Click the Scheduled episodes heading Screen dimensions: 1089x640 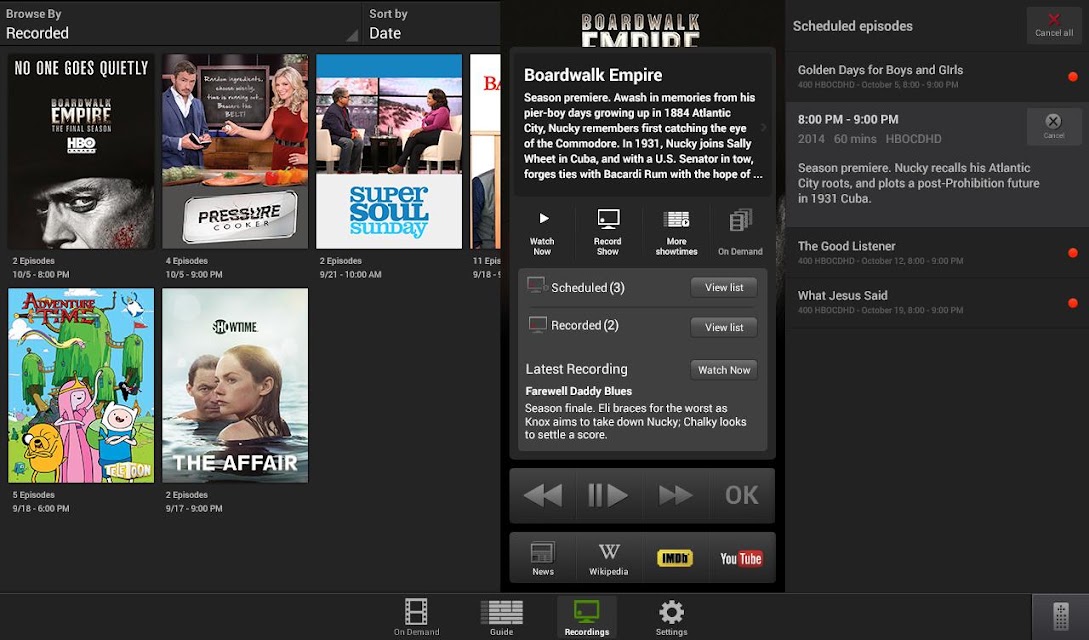coord(852,26)
